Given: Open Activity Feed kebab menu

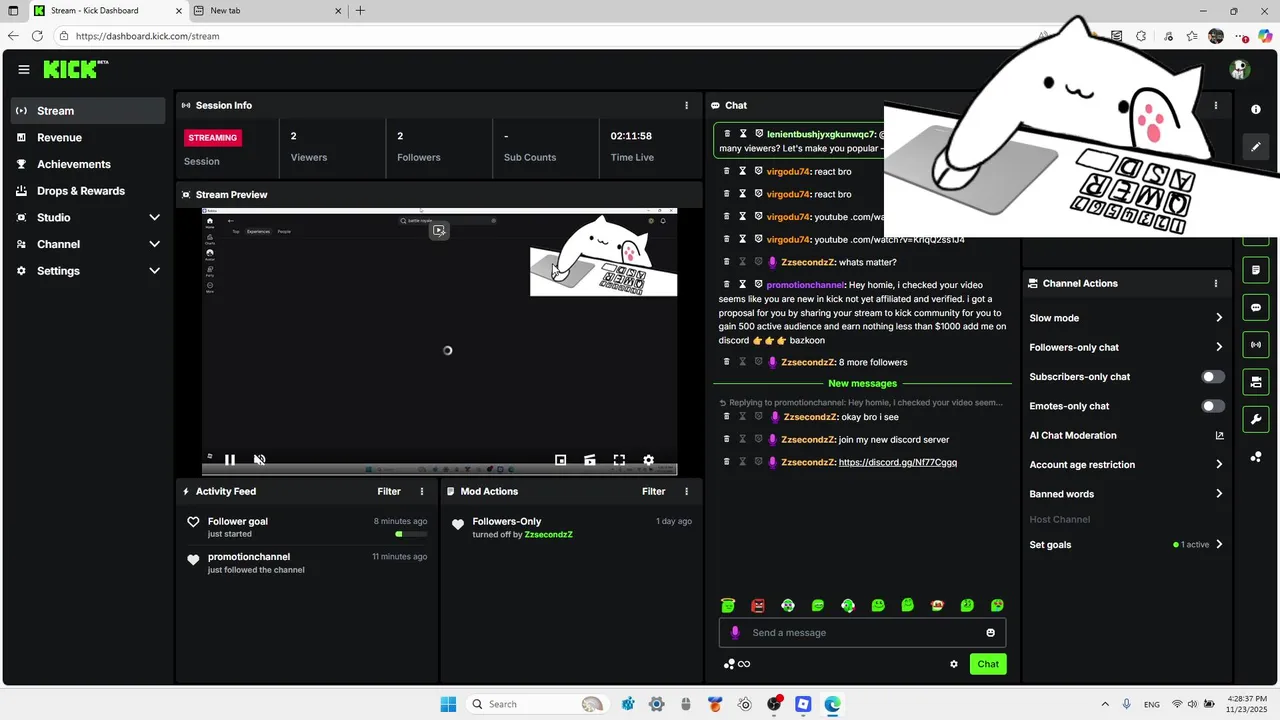Looking at the screenshot, I should coord(422,491).
